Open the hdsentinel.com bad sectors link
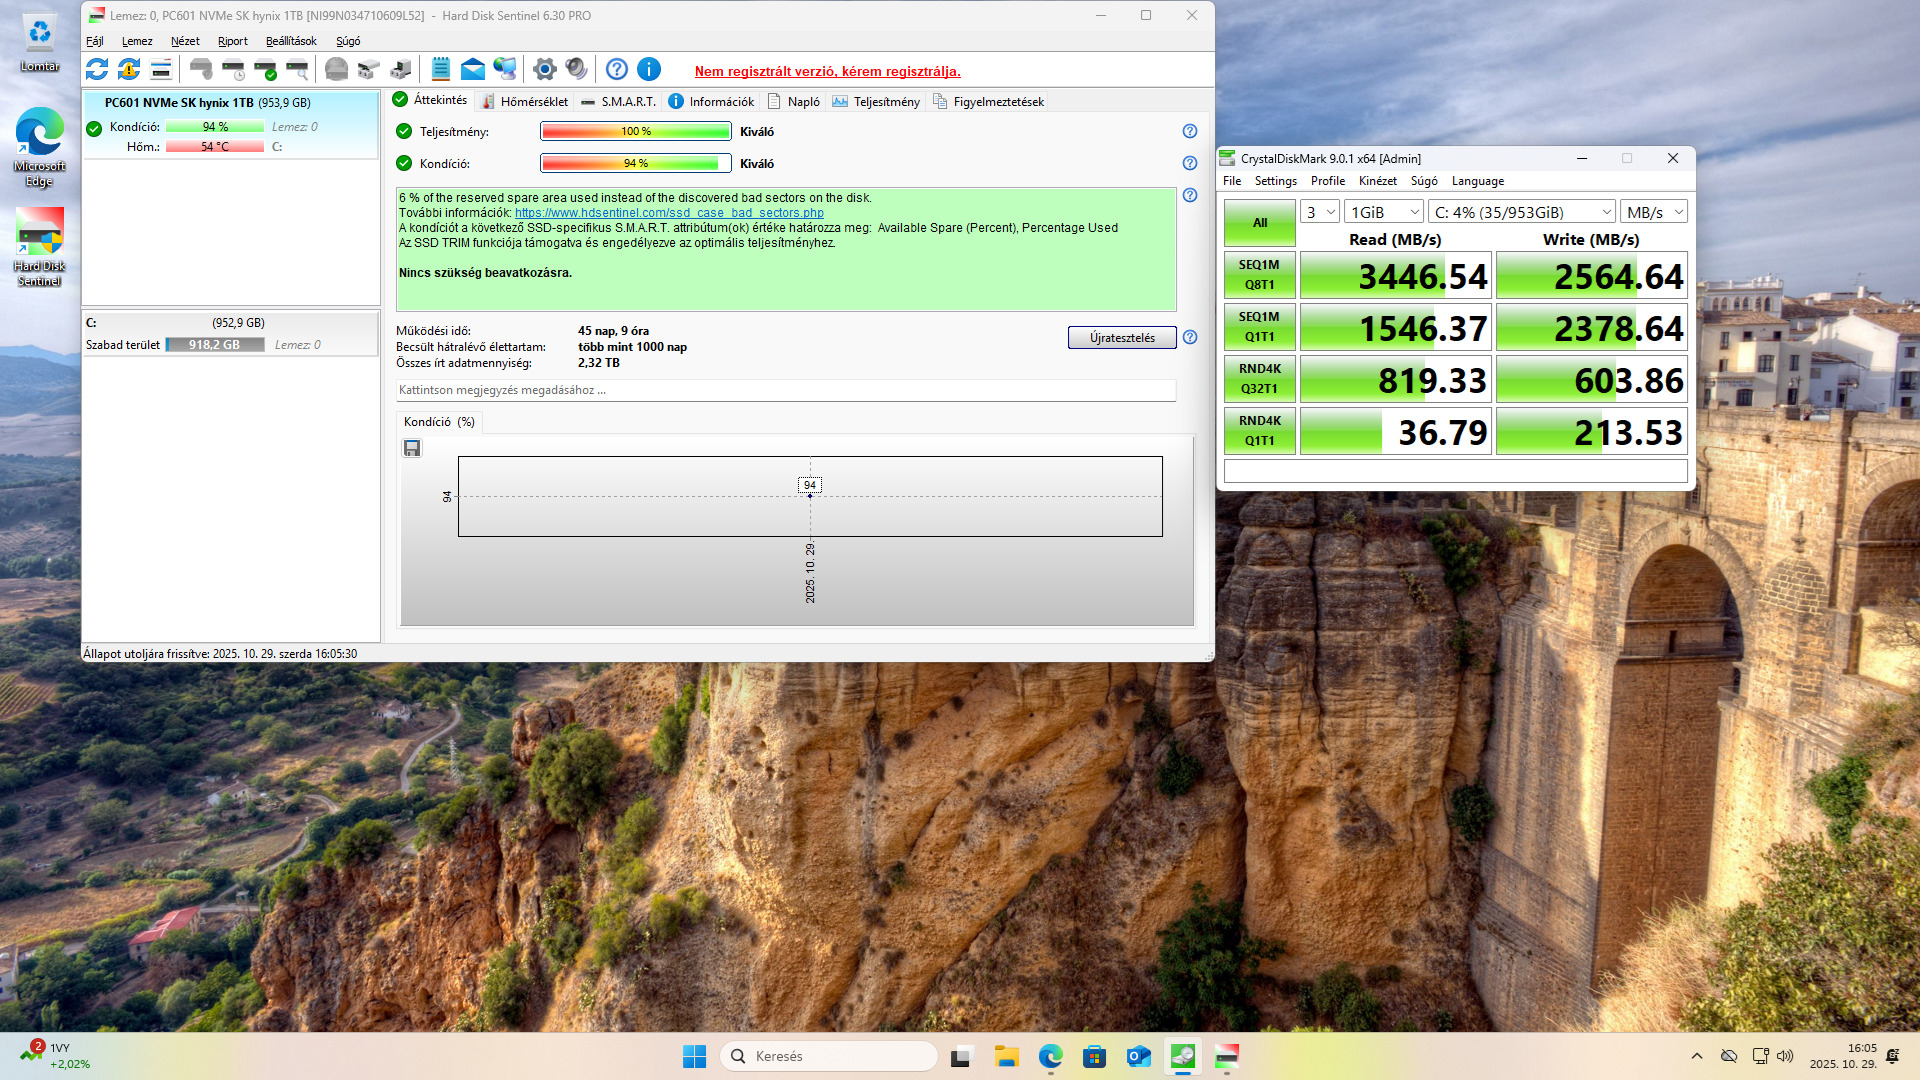 point(669,213)
